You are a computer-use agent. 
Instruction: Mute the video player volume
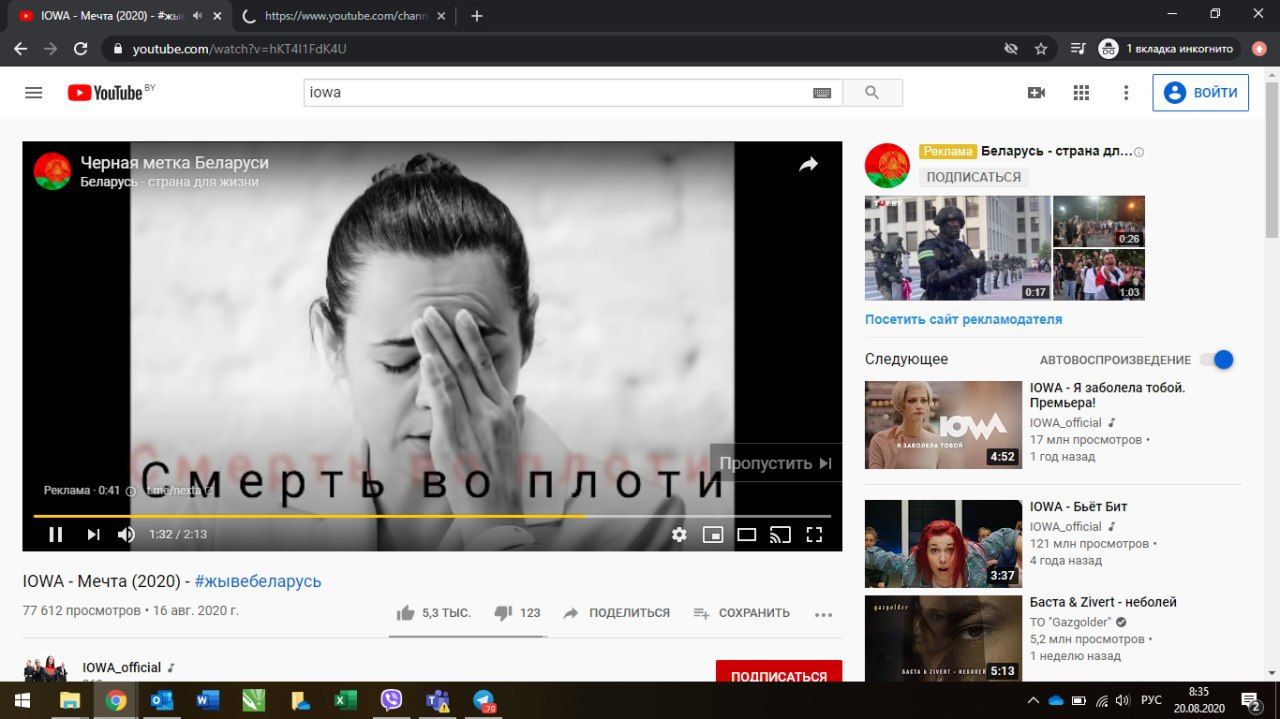126,534
